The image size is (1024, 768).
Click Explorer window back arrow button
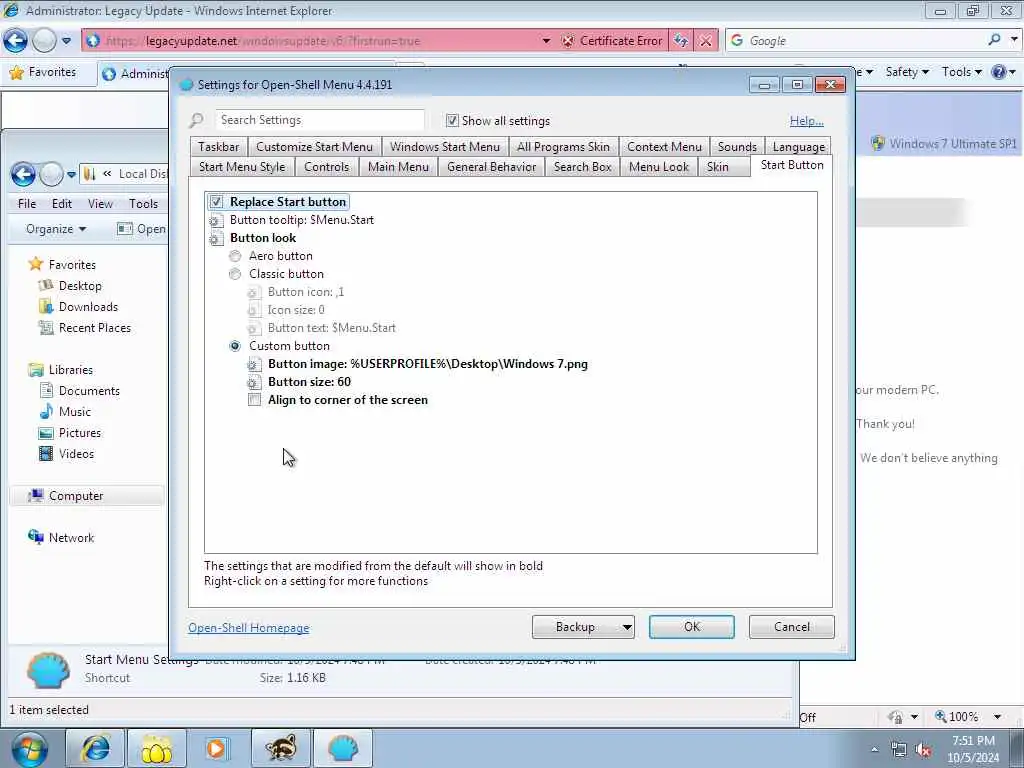23,174
